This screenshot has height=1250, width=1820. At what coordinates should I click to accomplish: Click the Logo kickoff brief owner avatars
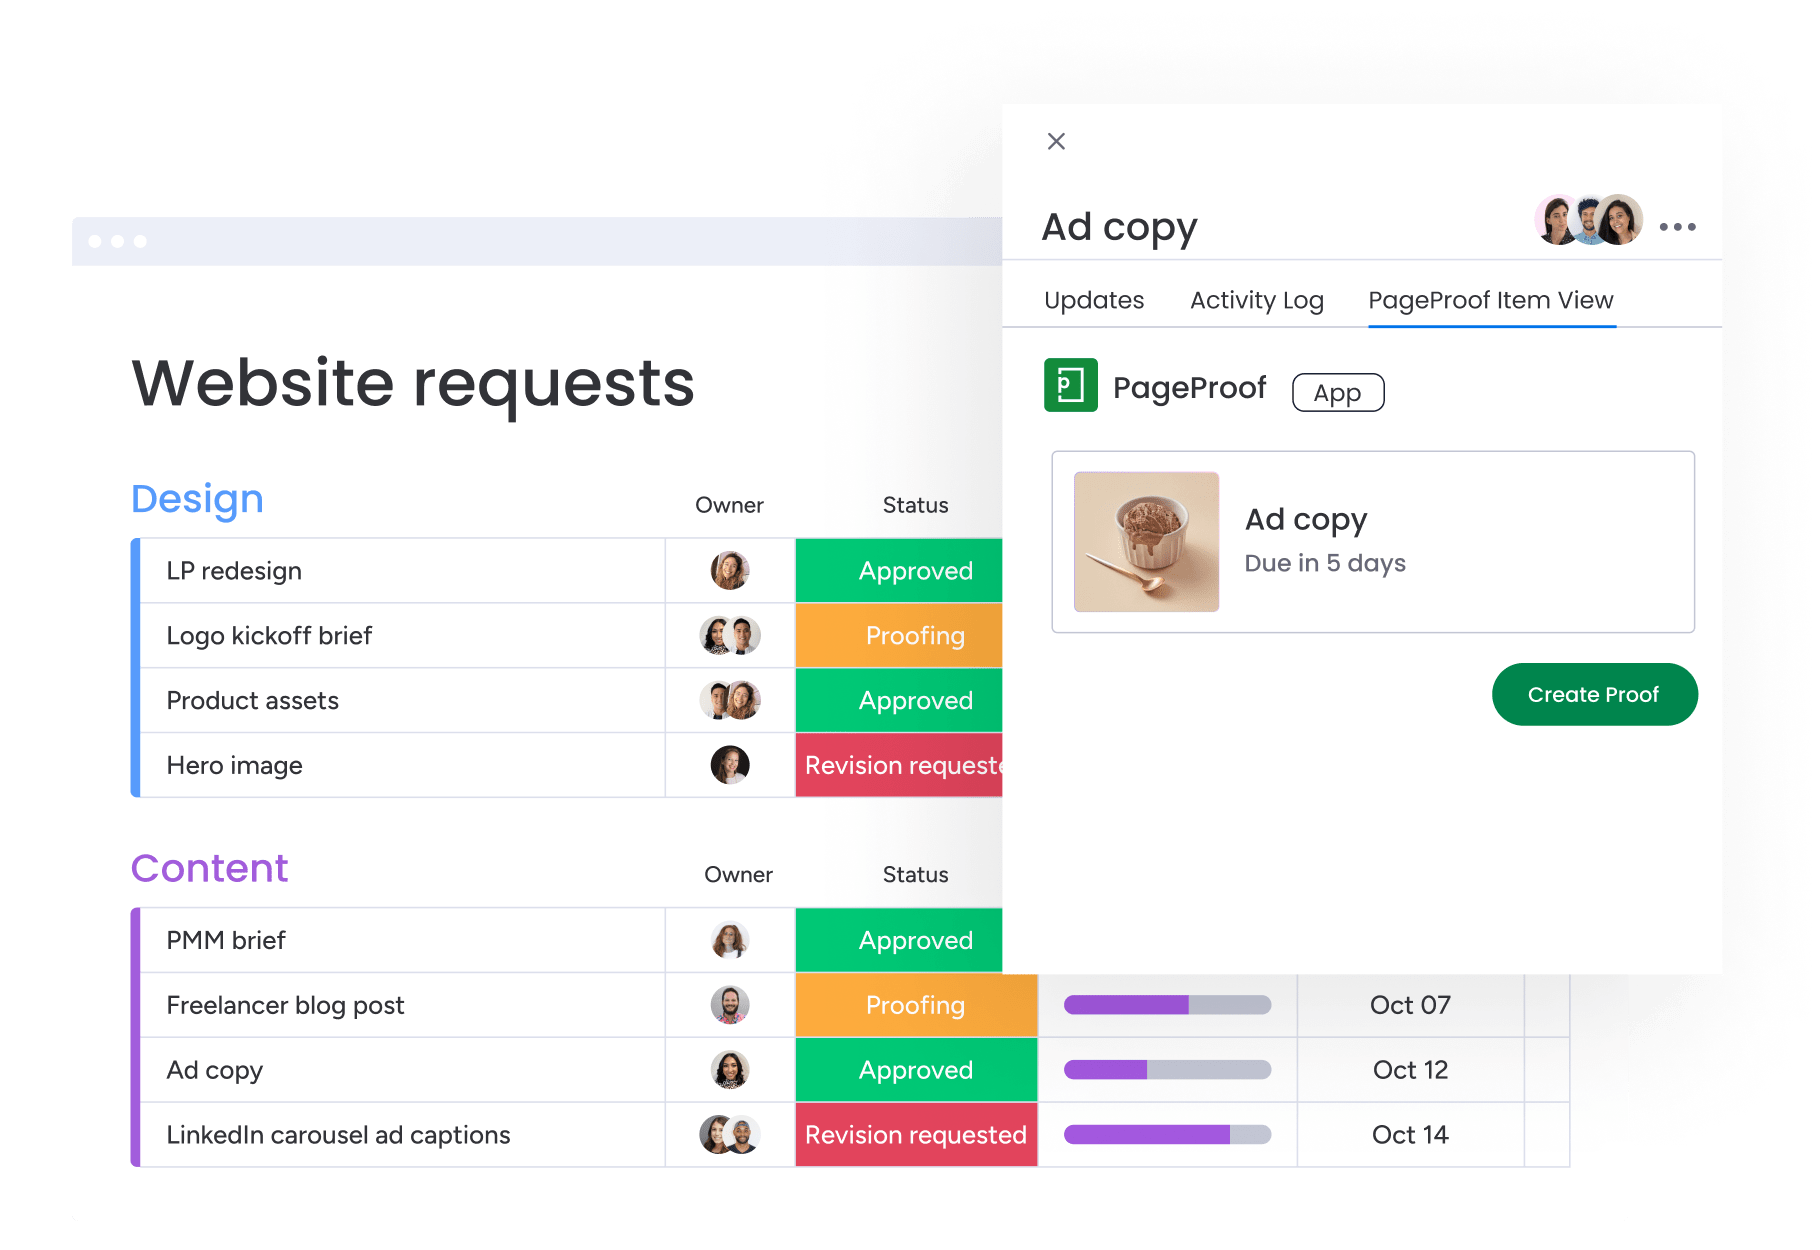point(729,636)
